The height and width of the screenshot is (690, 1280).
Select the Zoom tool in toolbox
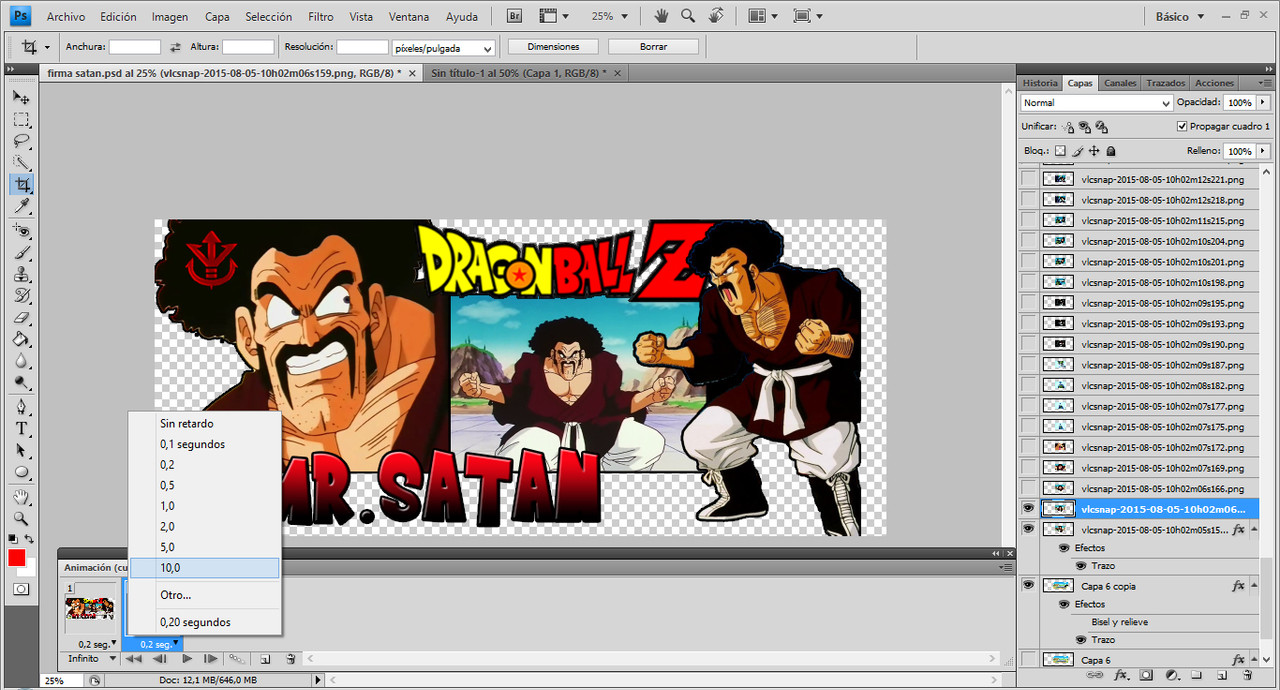point(21,518)
